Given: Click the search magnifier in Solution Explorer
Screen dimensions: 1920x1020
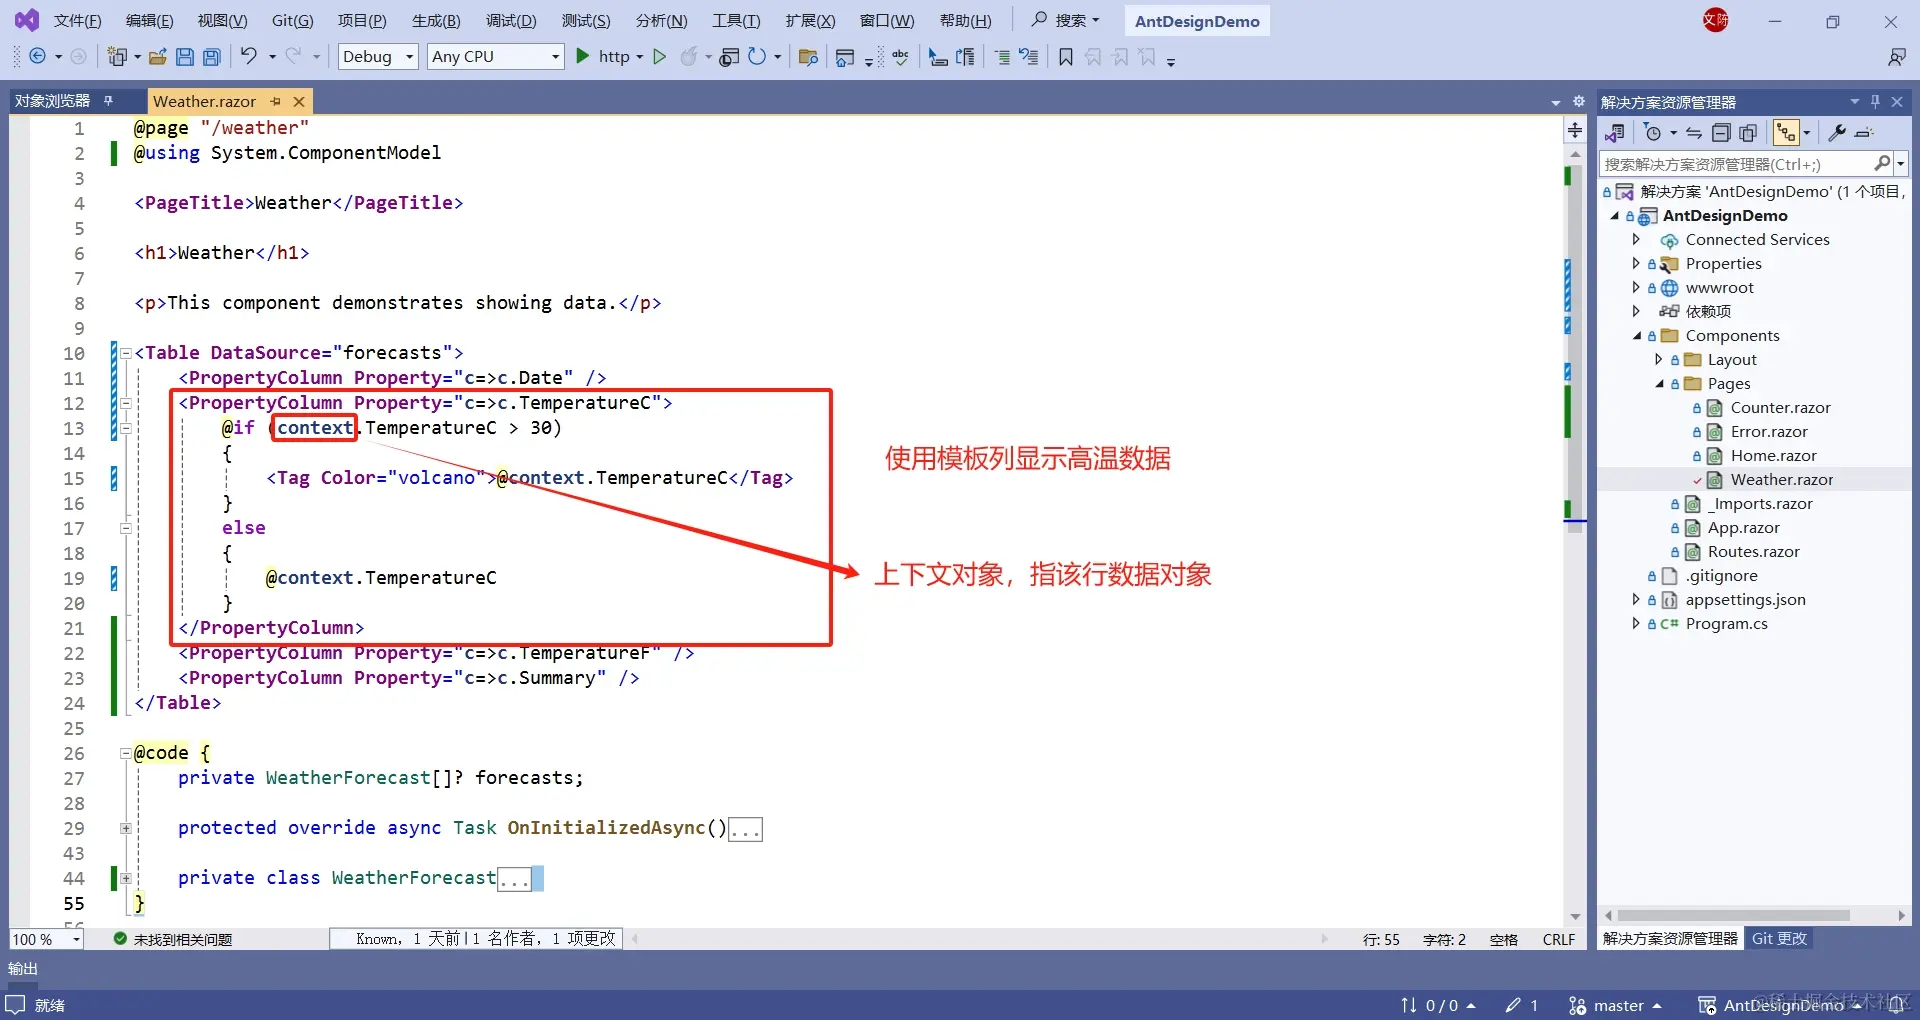Looking at the screenshot, I should click(1883, 163).
